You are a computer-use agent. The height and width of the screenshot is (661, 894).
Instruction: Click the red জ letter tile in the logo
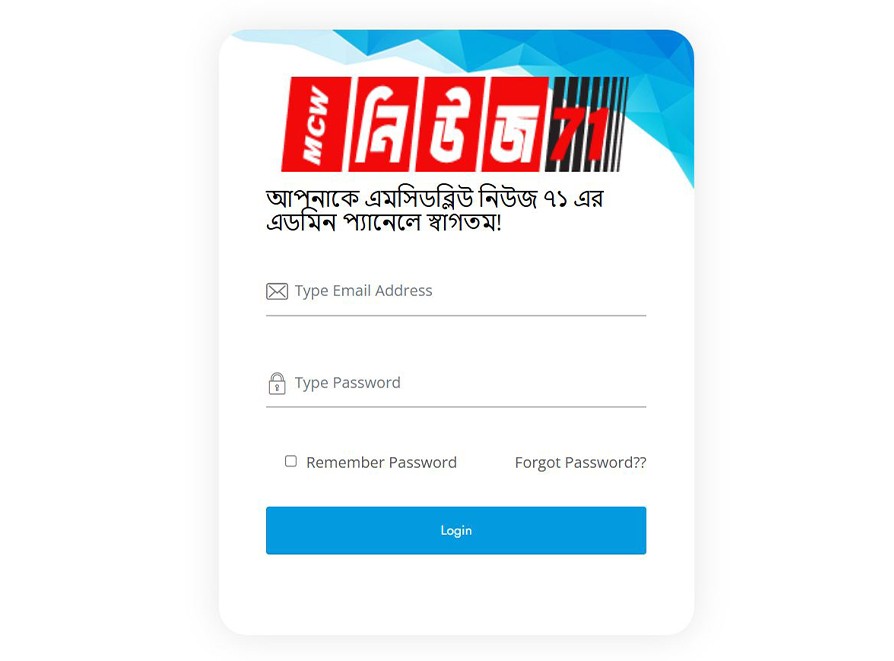tap(515, 124)
